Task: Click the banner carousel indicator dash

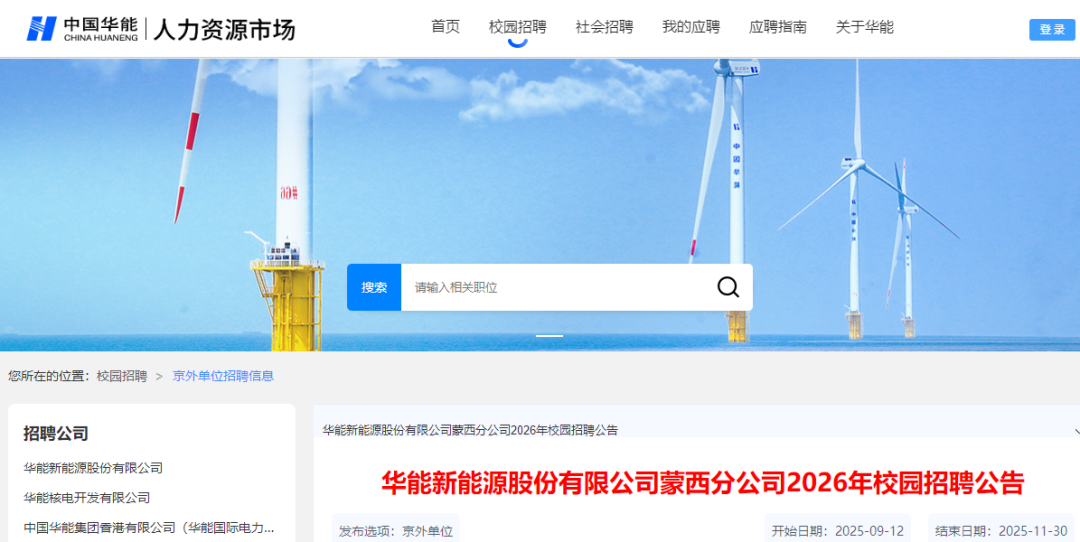Action: pyautogui.click(x=550, y=336)
